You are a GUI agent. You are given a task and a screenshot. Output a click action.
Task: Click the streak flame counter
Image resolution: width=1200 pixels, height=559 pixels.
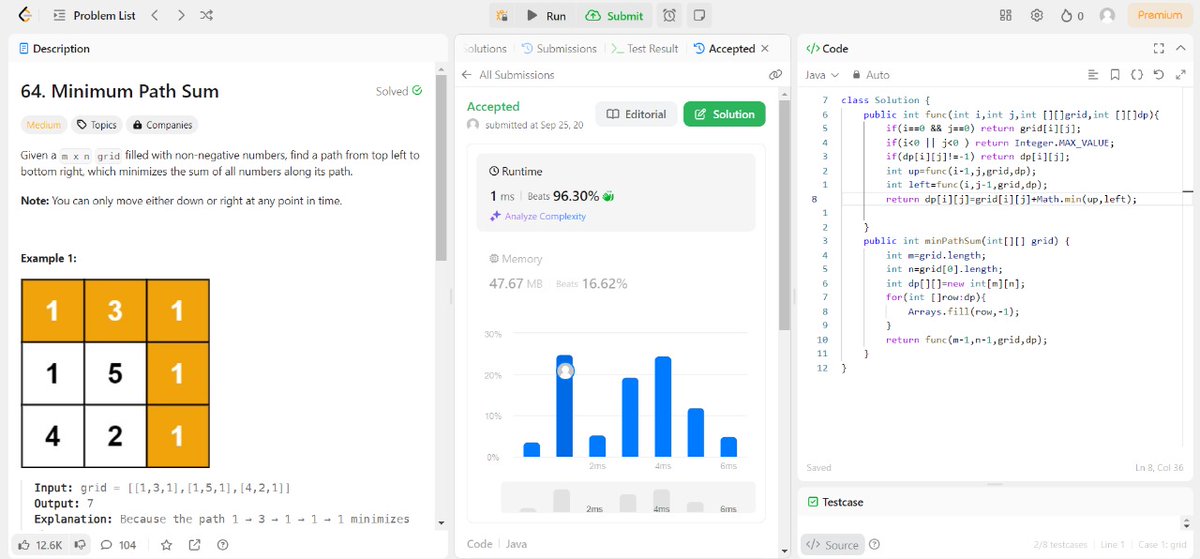point(1072,16)
